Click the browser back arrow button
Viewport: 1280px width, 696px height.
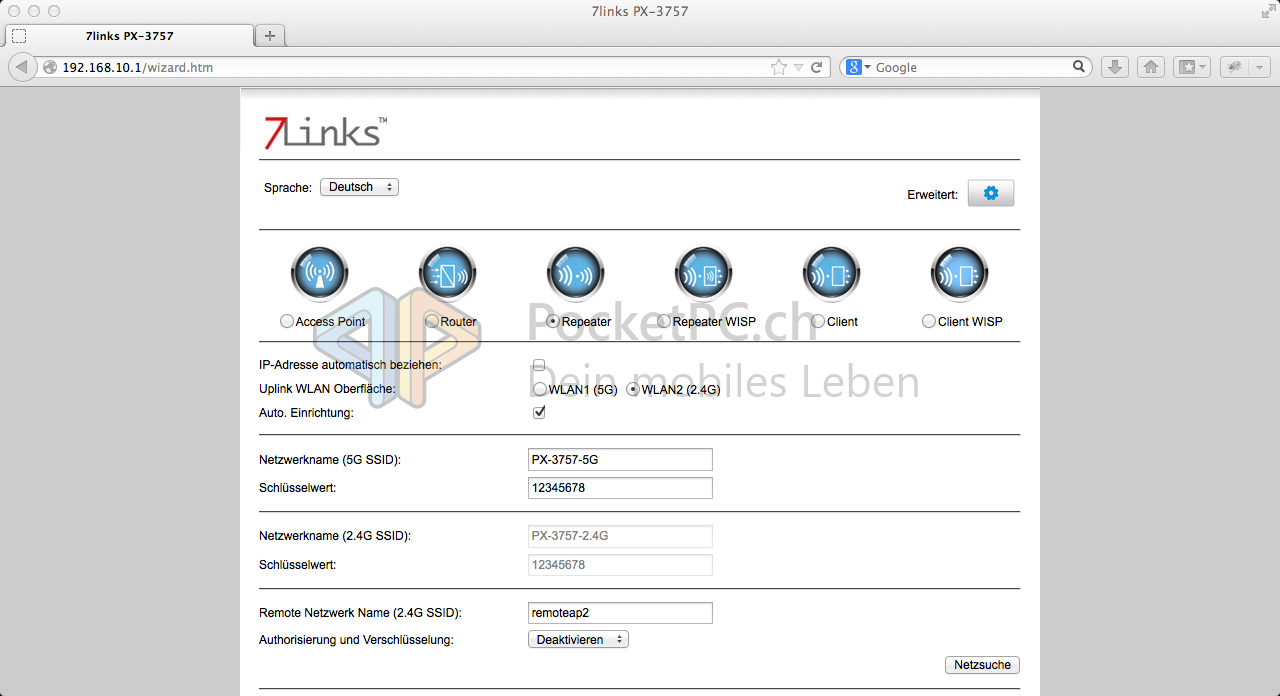pos(22,67)
